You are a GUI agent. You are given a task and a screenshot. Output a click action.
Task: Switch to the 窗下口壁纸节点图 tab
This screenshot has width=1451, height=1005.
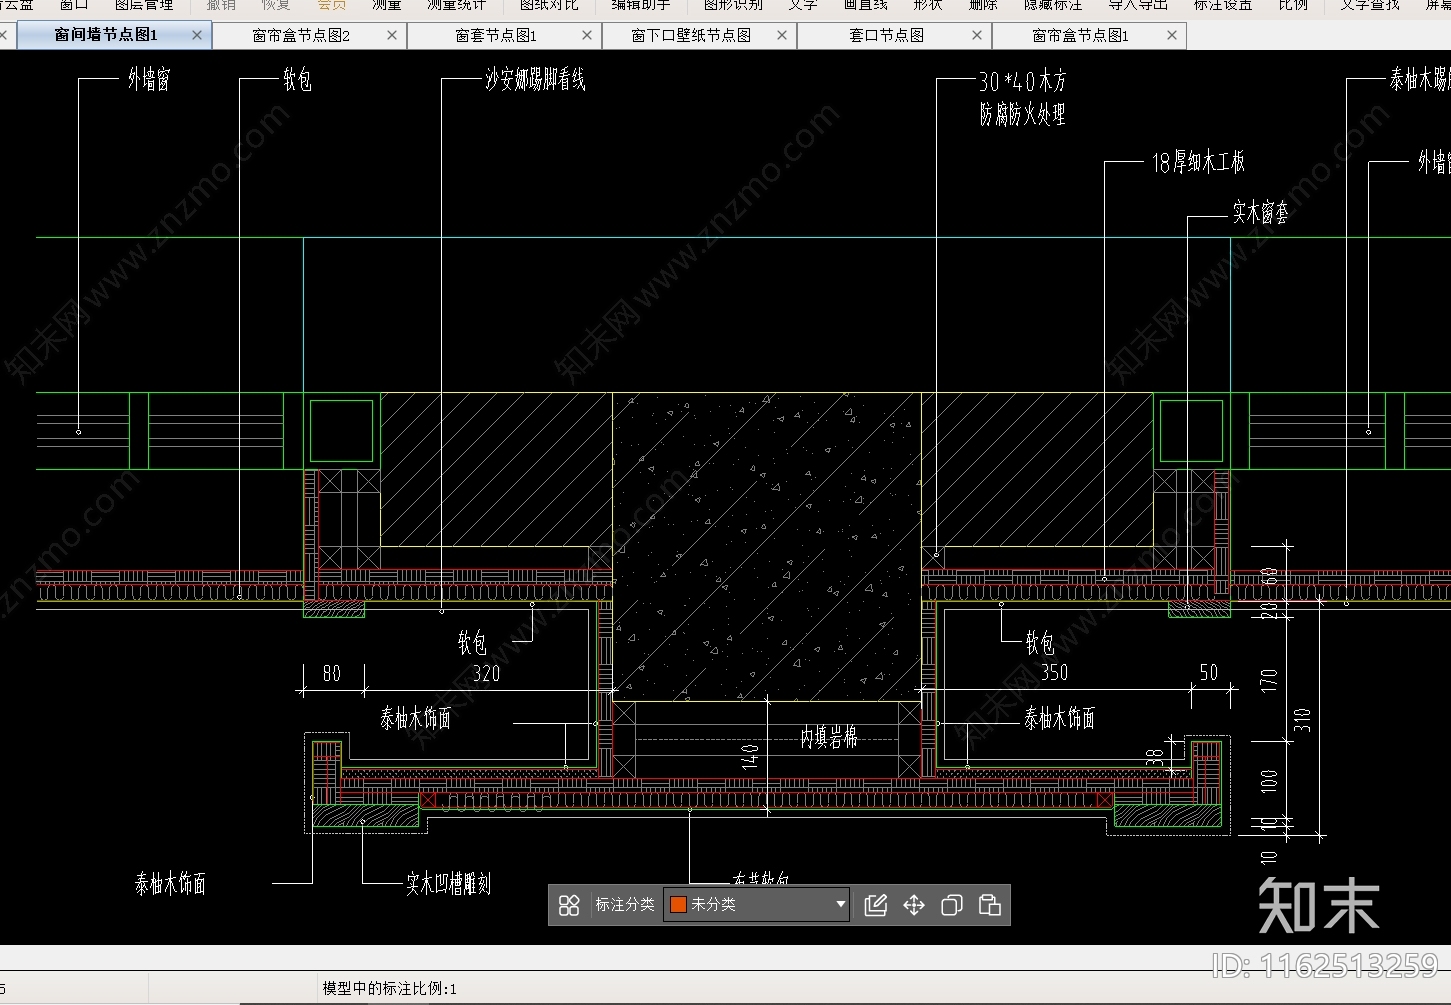[691, 35]
